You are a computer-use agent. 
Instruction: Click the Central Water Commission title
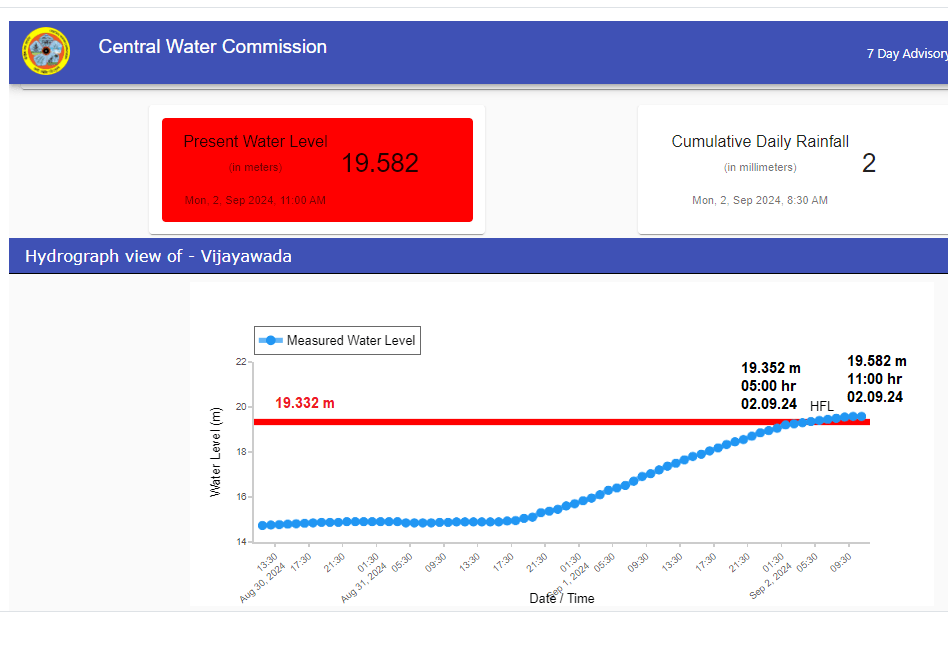click(212, 47)
